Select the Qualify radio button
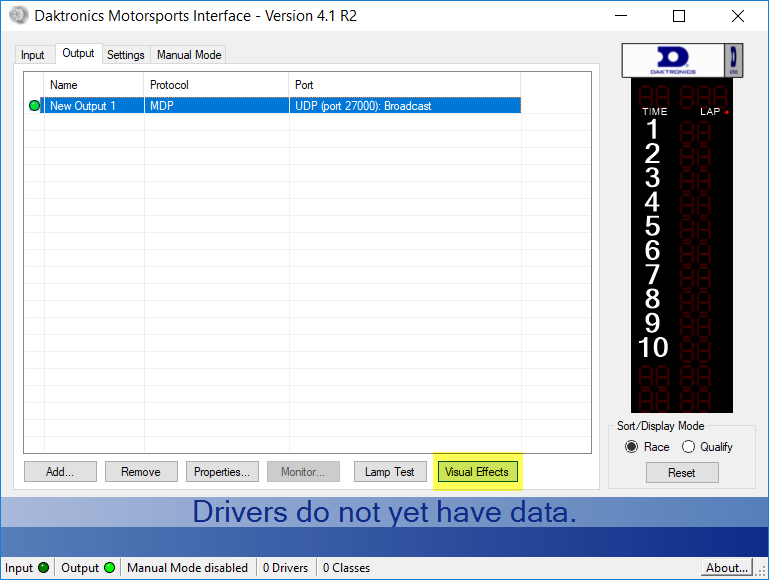Viewport: 769px width, 580px height. pyautogui.click(x=688, y=447)
